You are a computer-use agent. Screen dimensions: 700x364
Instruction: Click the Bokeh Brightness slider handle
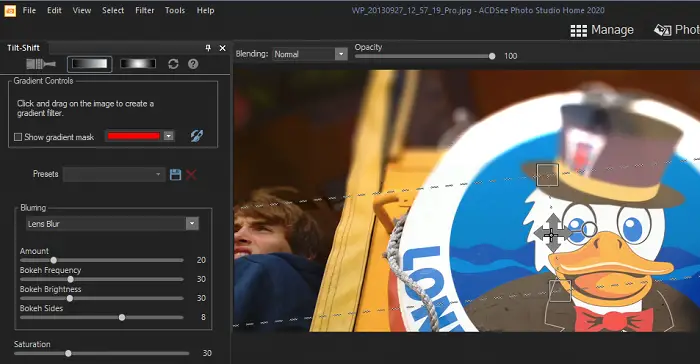[x=70, y=298]
